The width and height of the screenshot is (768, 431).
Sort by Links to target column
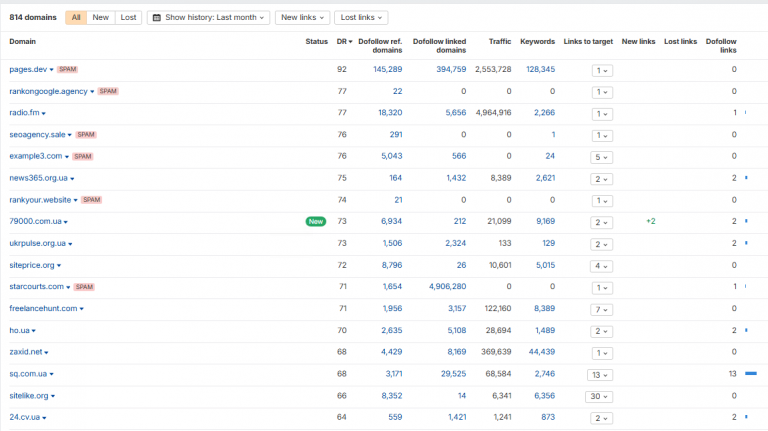point(588,42)
